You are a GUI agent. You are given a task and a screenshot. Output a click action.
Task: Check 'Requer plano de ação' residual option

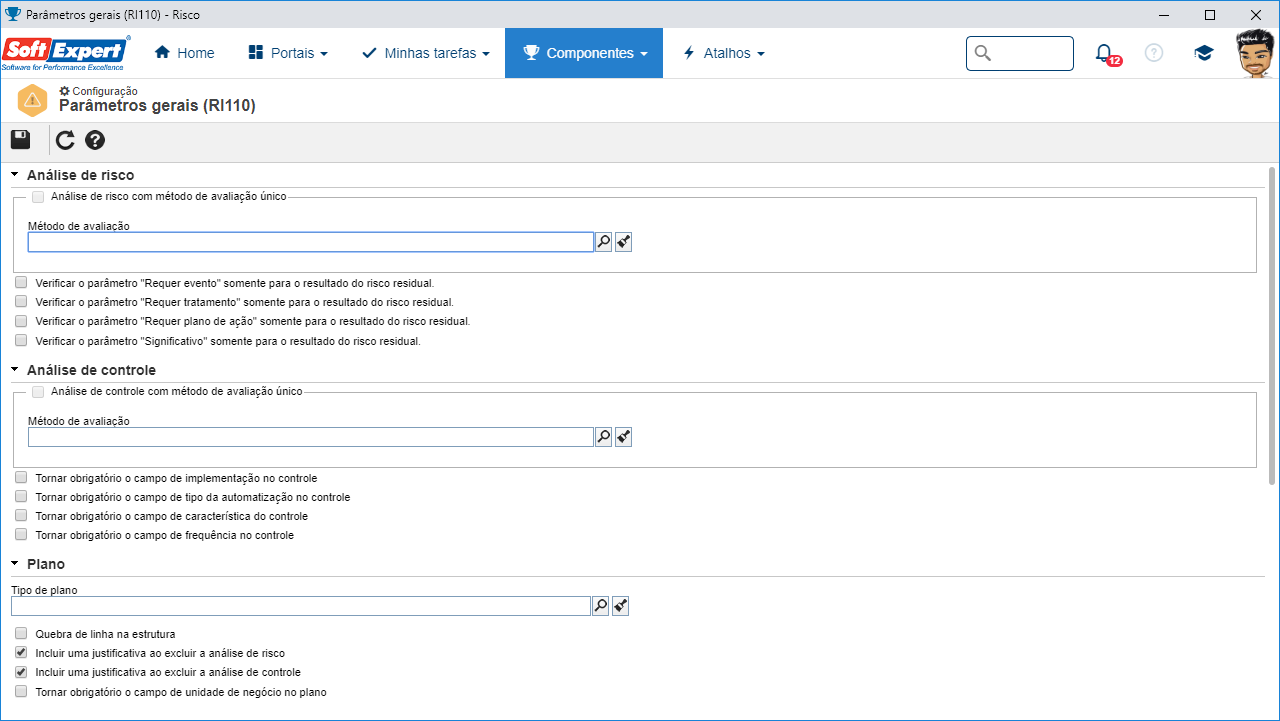click(21, 321)
